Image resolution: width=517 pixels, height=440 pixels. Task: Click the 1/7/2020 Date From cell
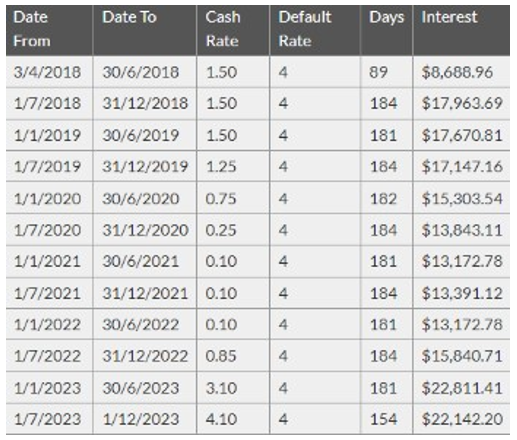(49, 230)
